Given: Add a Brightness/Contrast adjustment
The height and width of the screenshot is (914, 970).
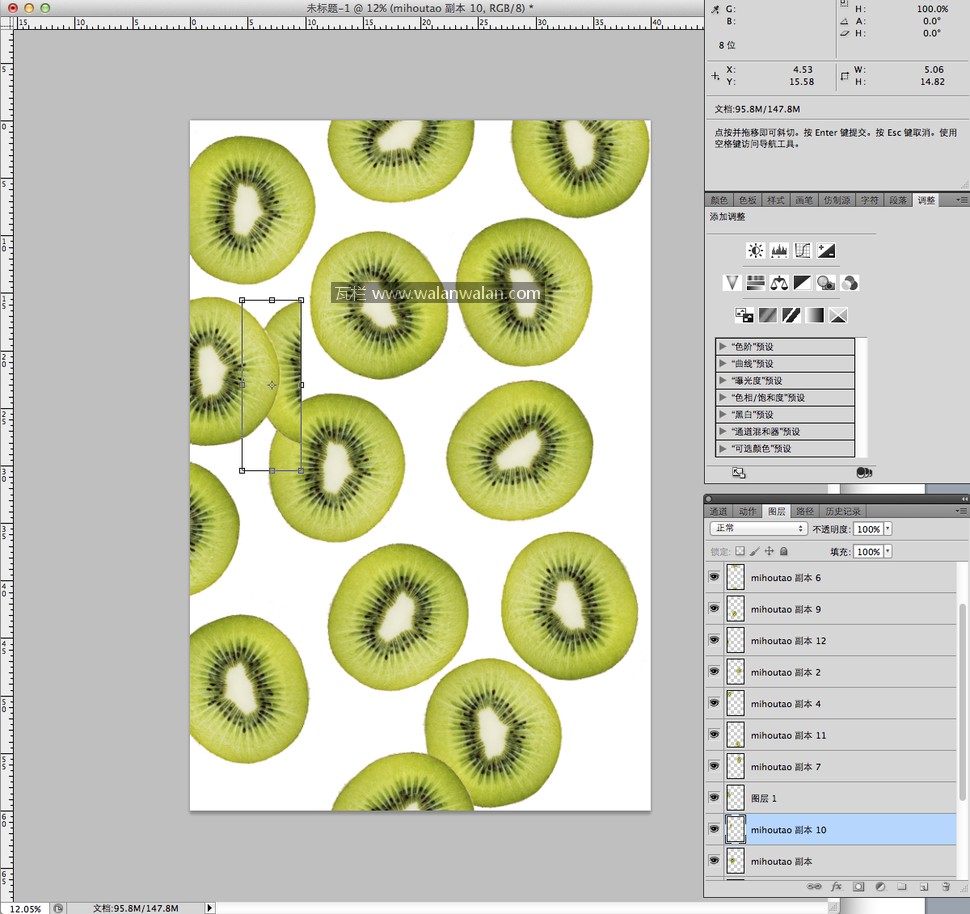Looking at the screenshot, I should pos(756,251).
